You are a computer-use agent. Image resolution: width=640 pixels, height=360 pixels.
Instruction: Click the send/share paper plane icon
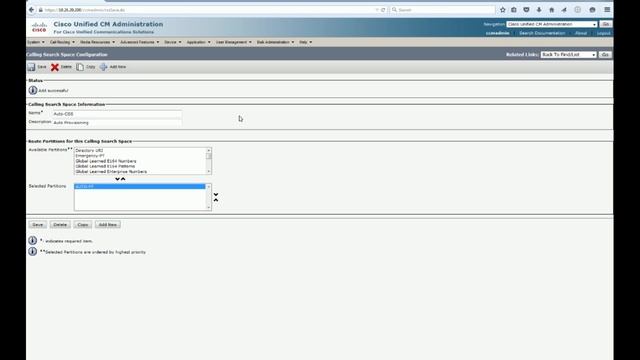click(564, 10)
